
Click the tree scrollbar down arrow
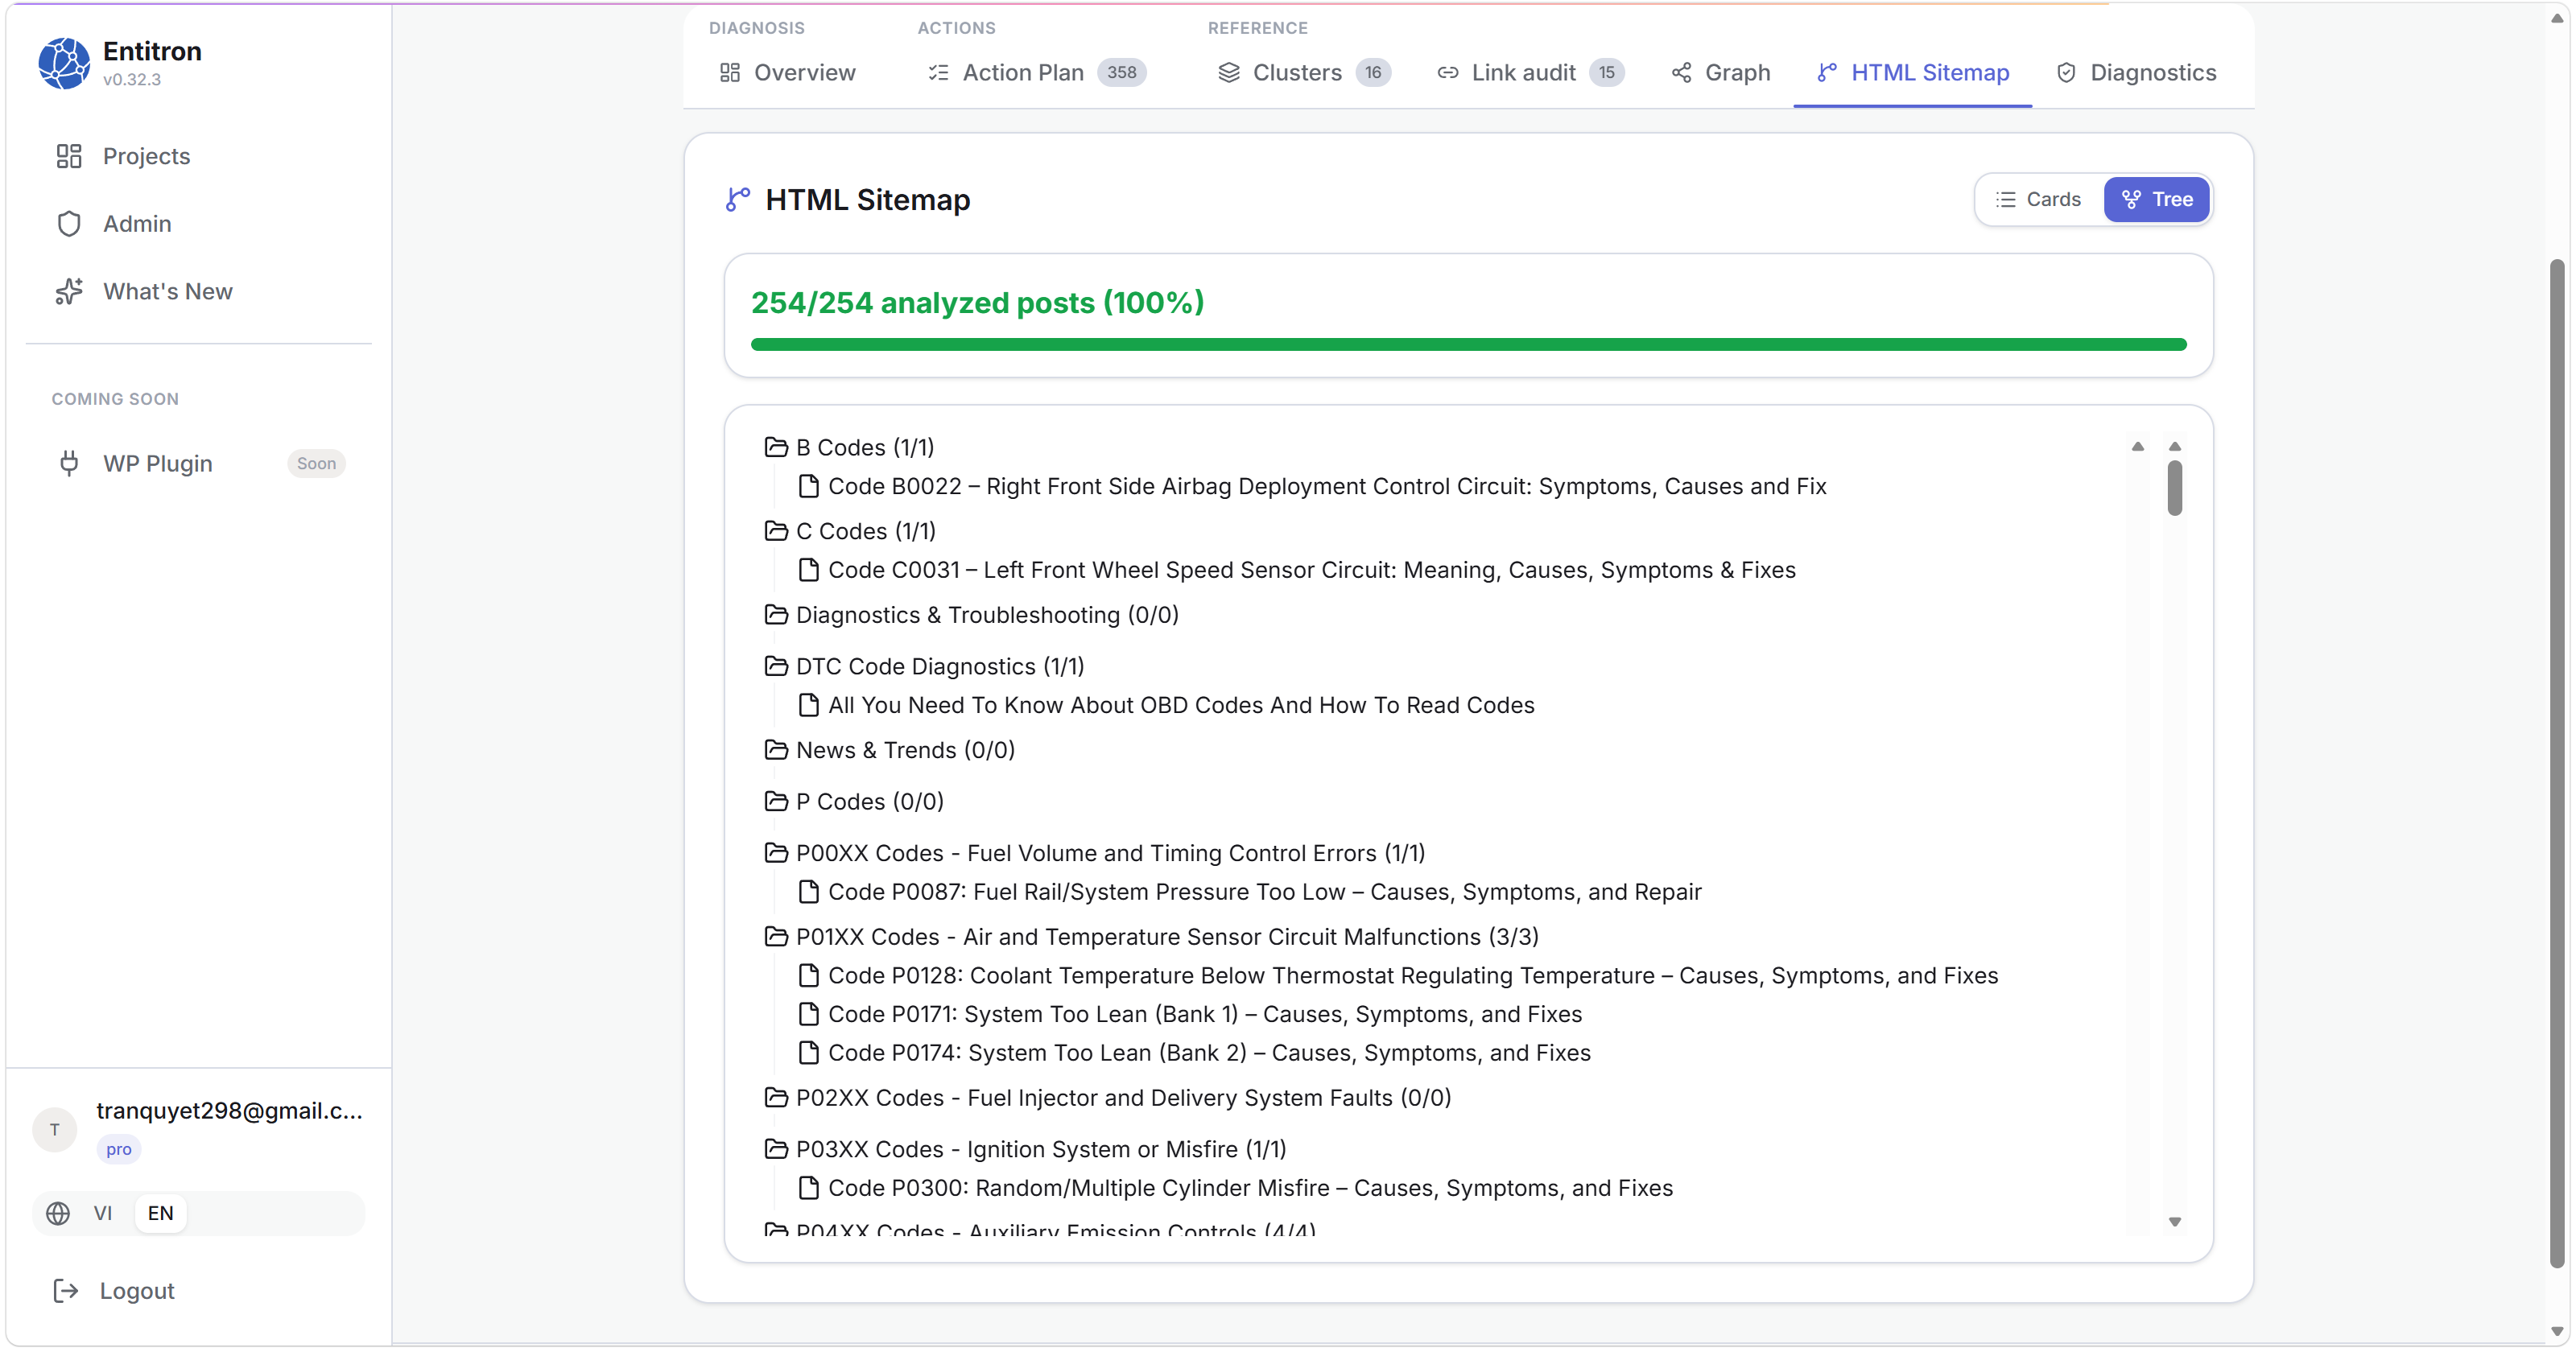coord(2174,1222)
